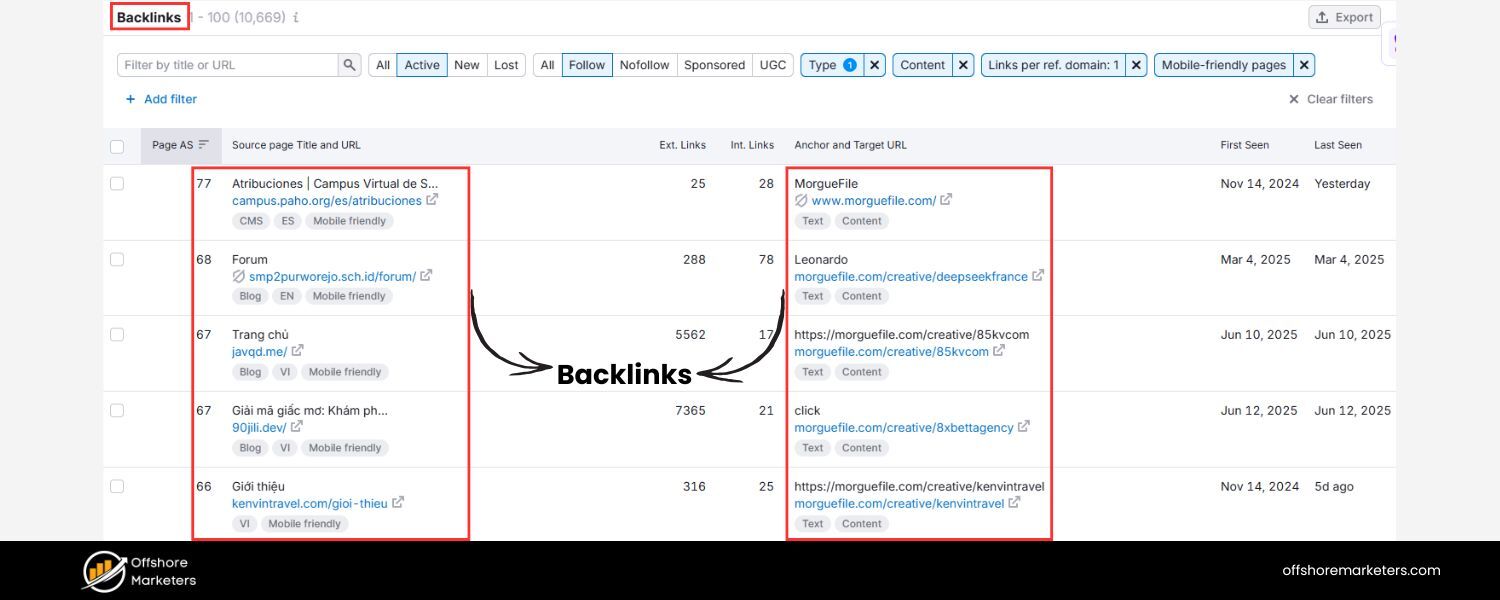The width and height of the screenshot is (1500, 600).
Task: Click Clear filters to reset all filters
Action: click(x=1338, y=99)
